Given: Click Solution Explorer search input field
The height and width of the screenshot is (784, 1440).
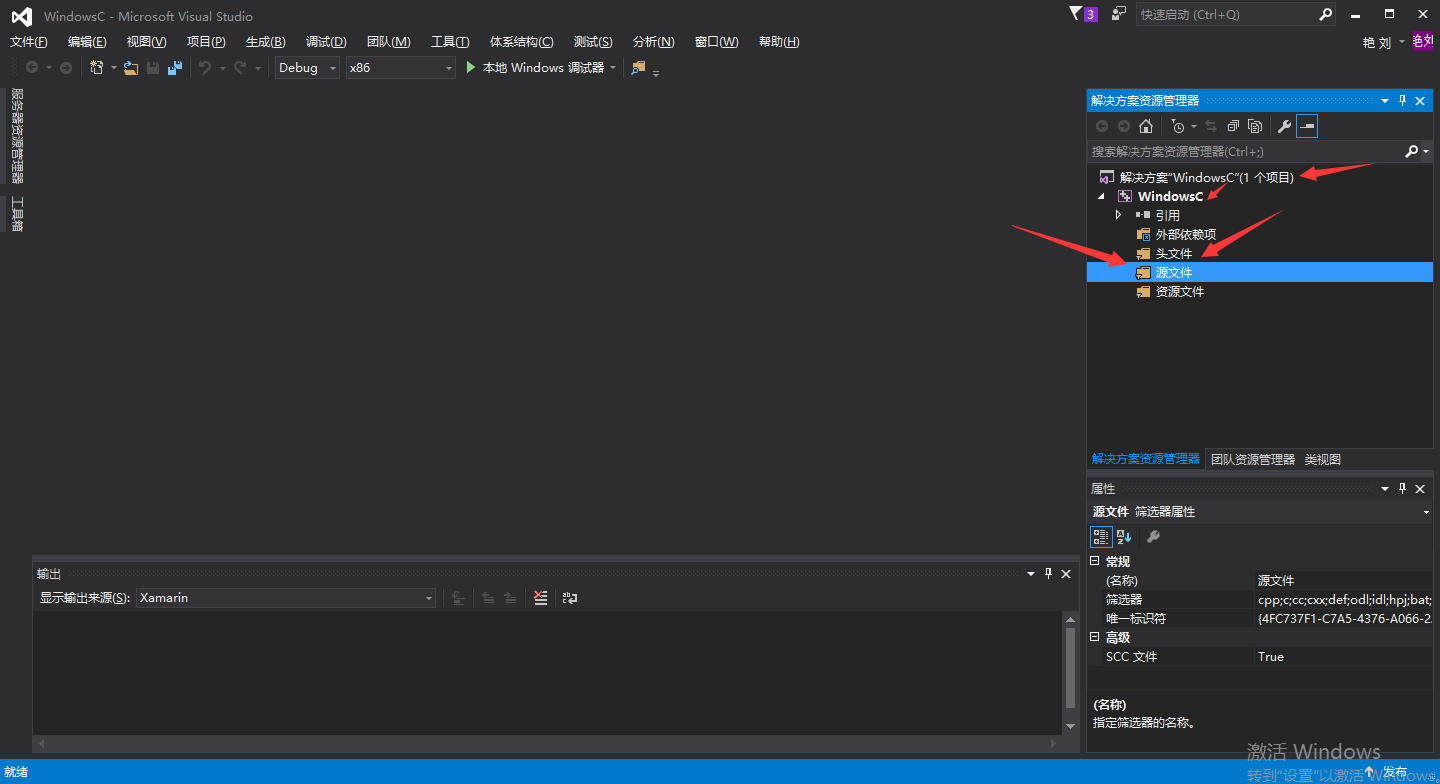Looking at the screenshot, I should (x=1244, y=151).
